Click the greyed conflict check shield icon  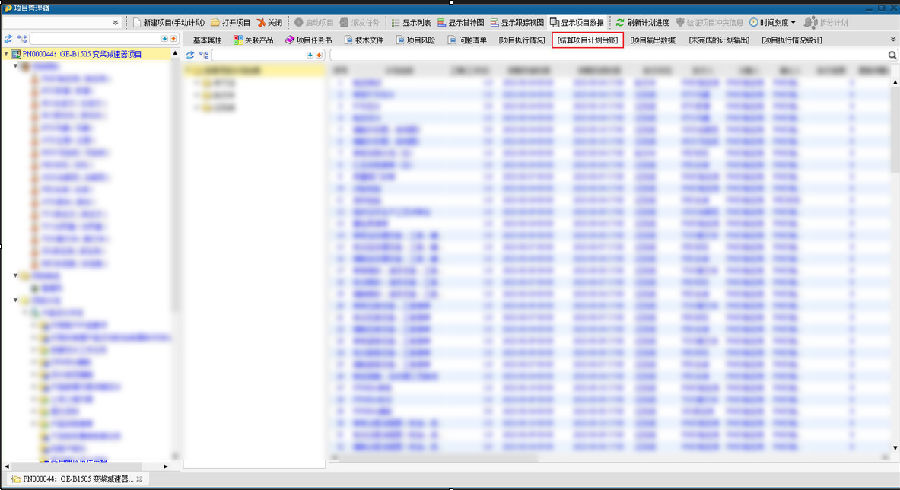coord(680,22)
